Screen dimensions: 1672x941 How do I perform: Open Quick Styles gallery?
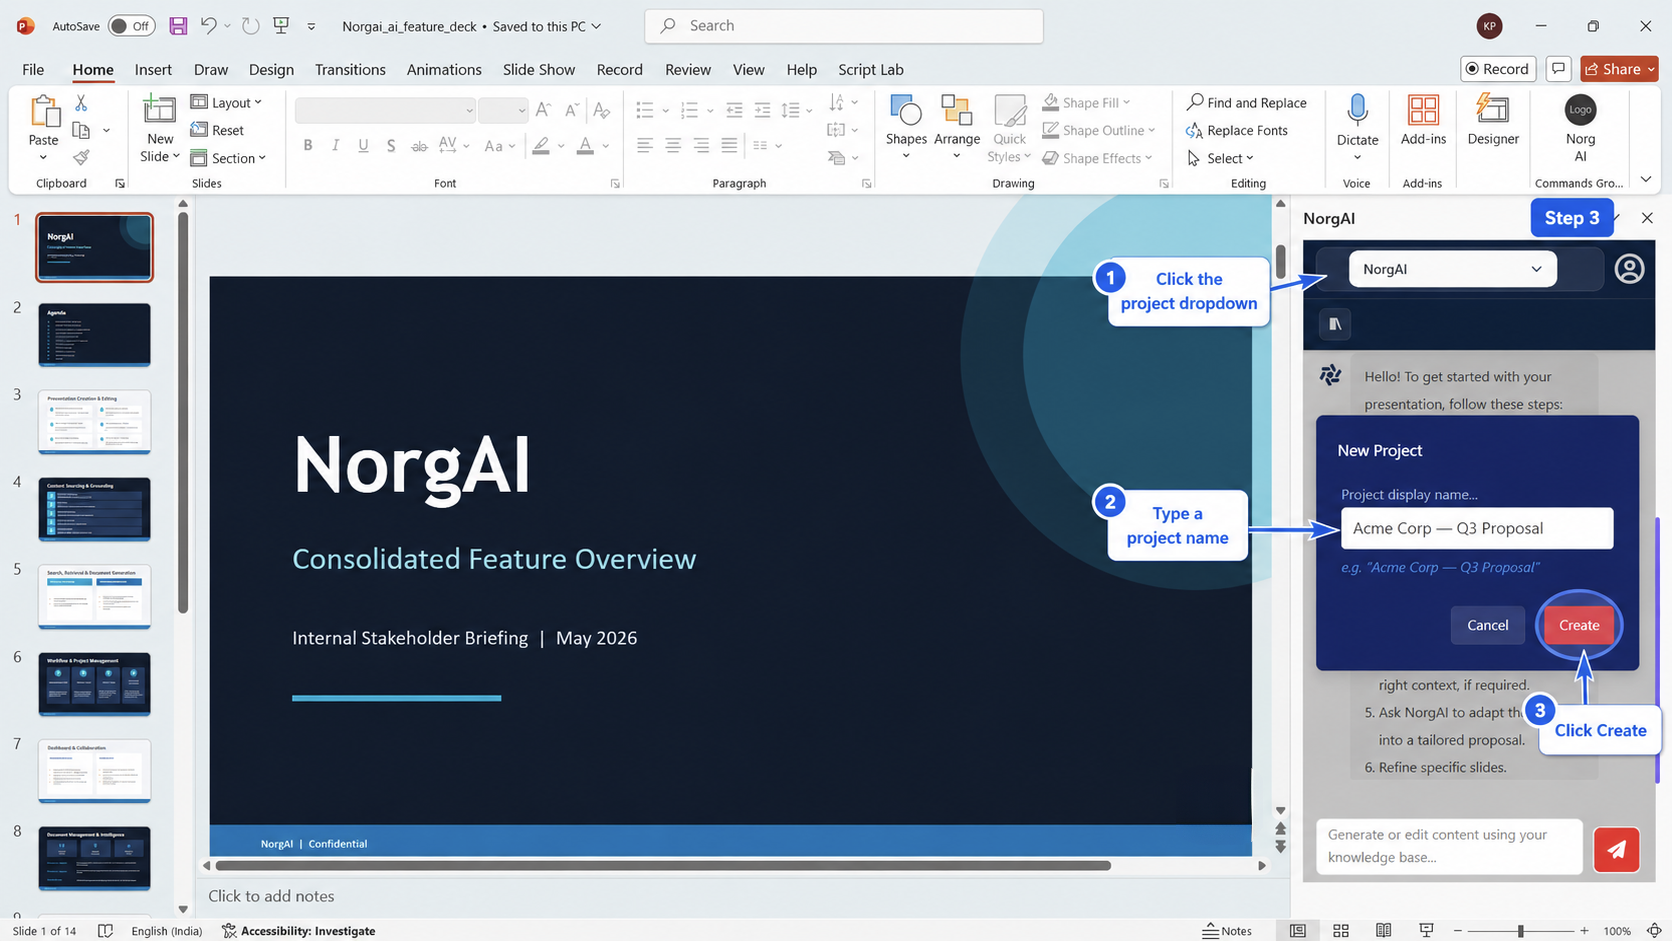tap(1009, 127)
